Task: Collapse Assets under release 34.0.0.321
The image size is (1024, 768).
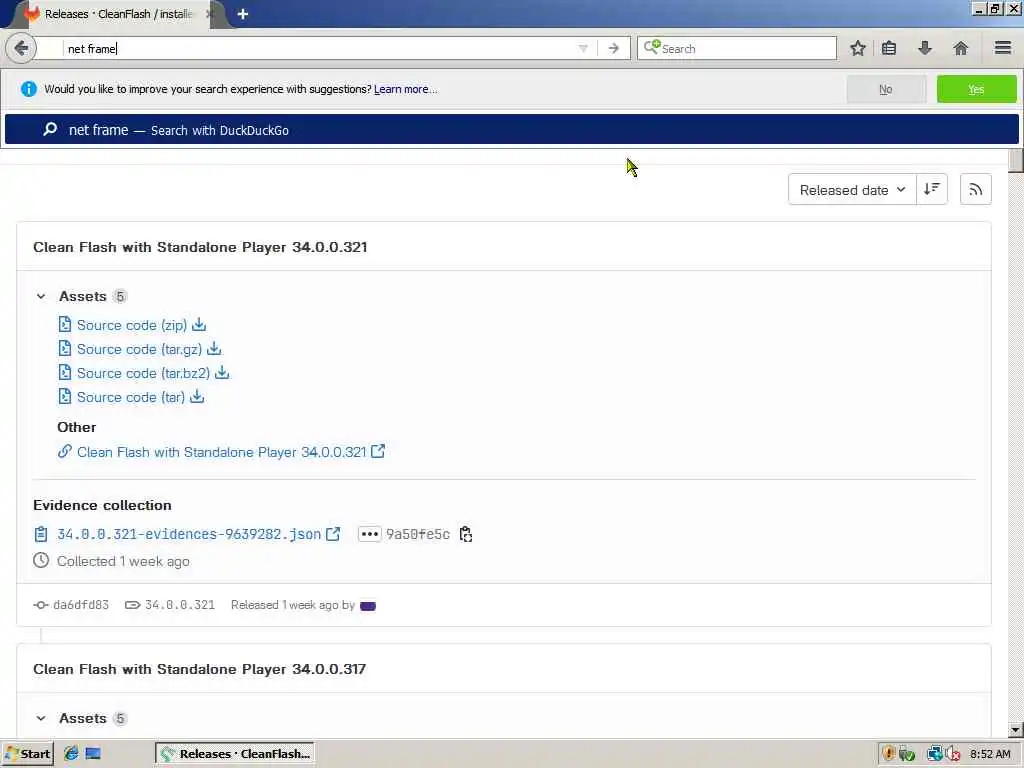Action: (x=41, y=296)
